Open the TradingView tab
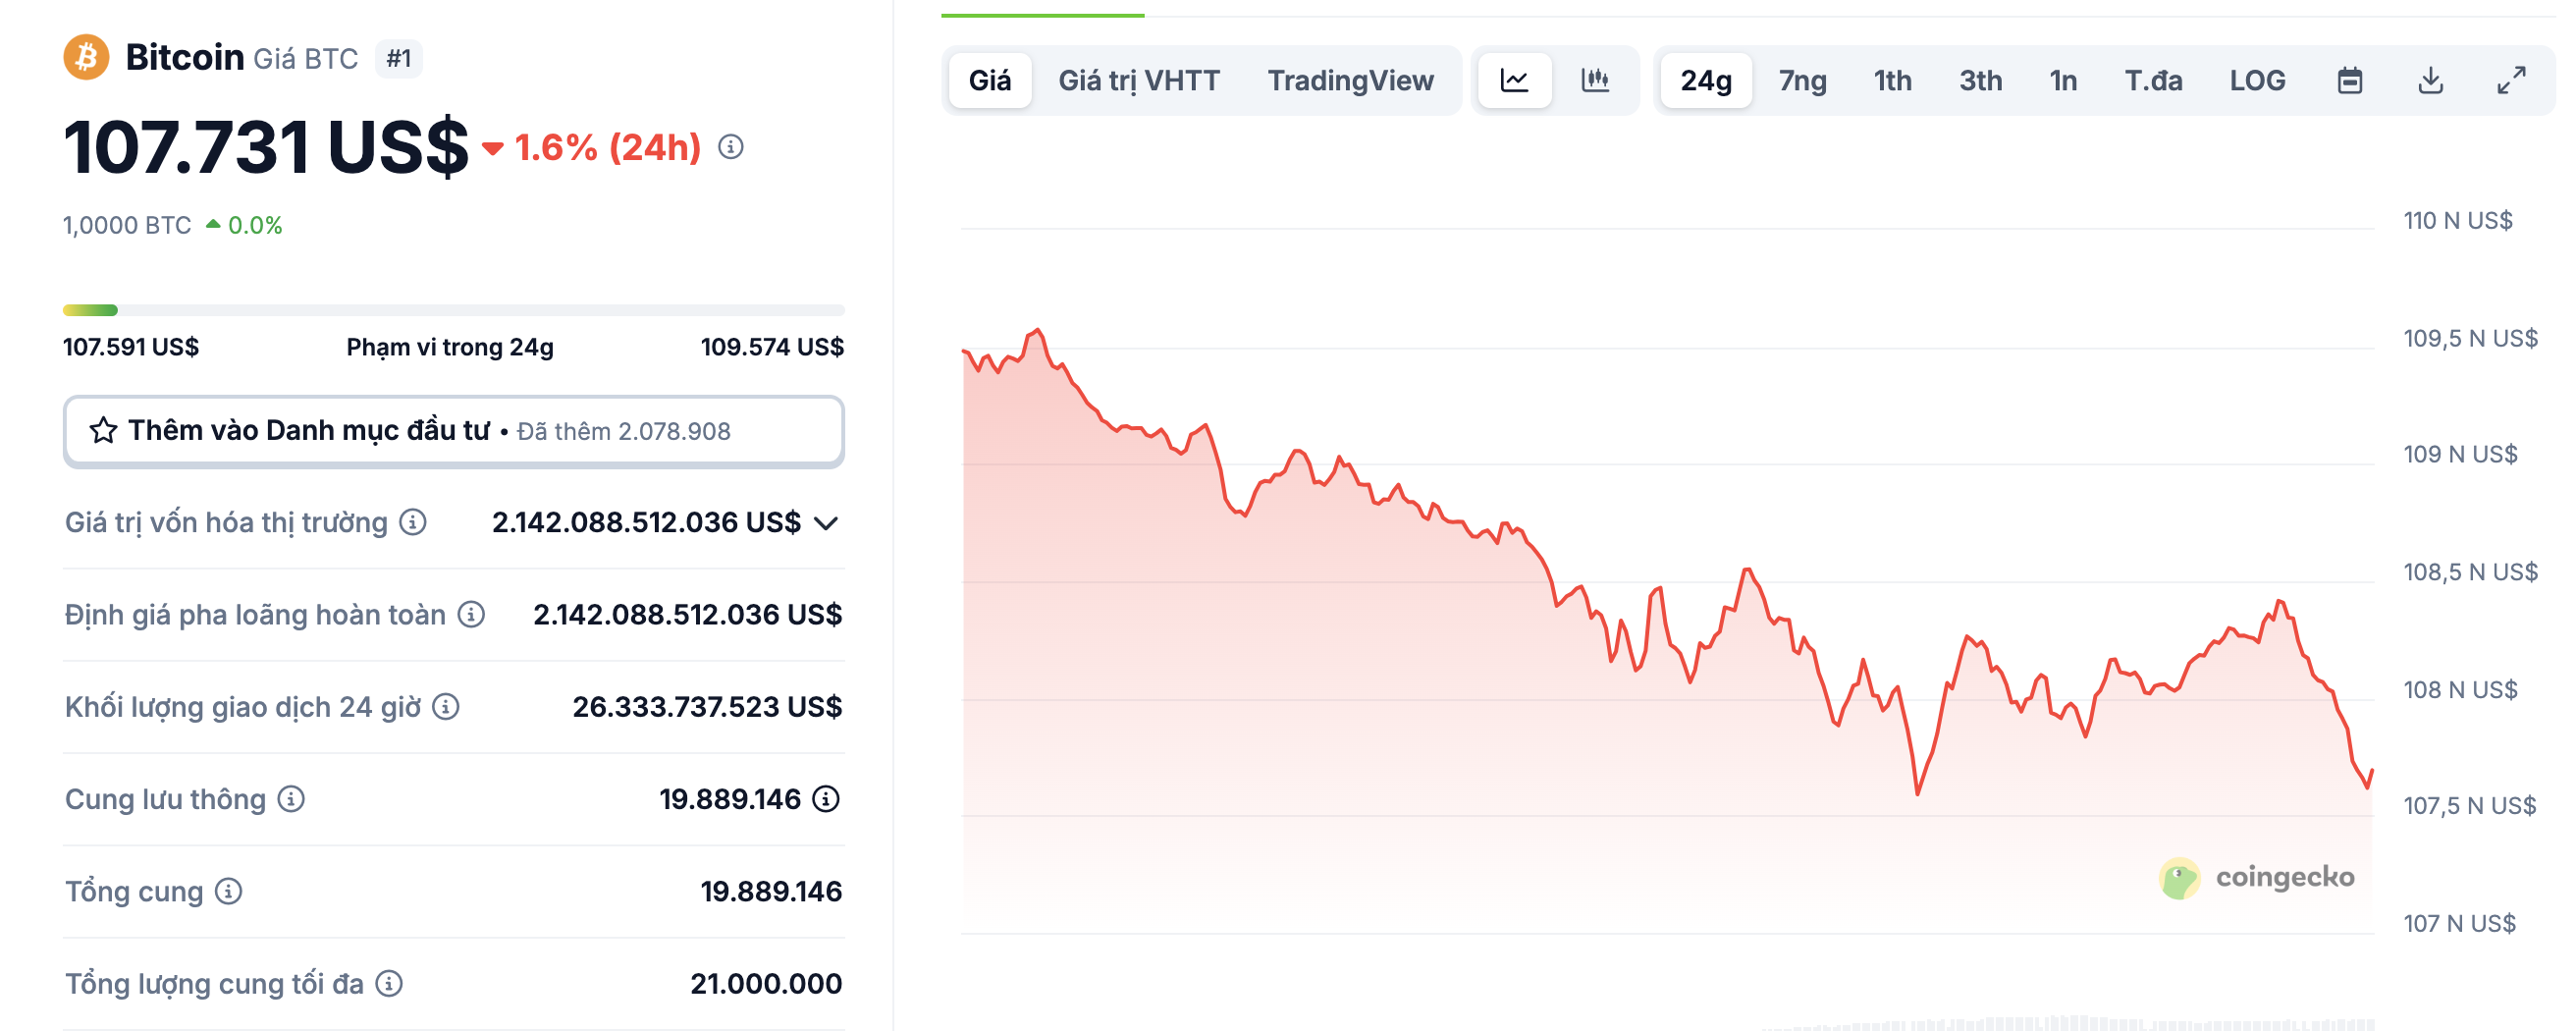This screenshot has width=2576, height=1031. coord(1350,80)
